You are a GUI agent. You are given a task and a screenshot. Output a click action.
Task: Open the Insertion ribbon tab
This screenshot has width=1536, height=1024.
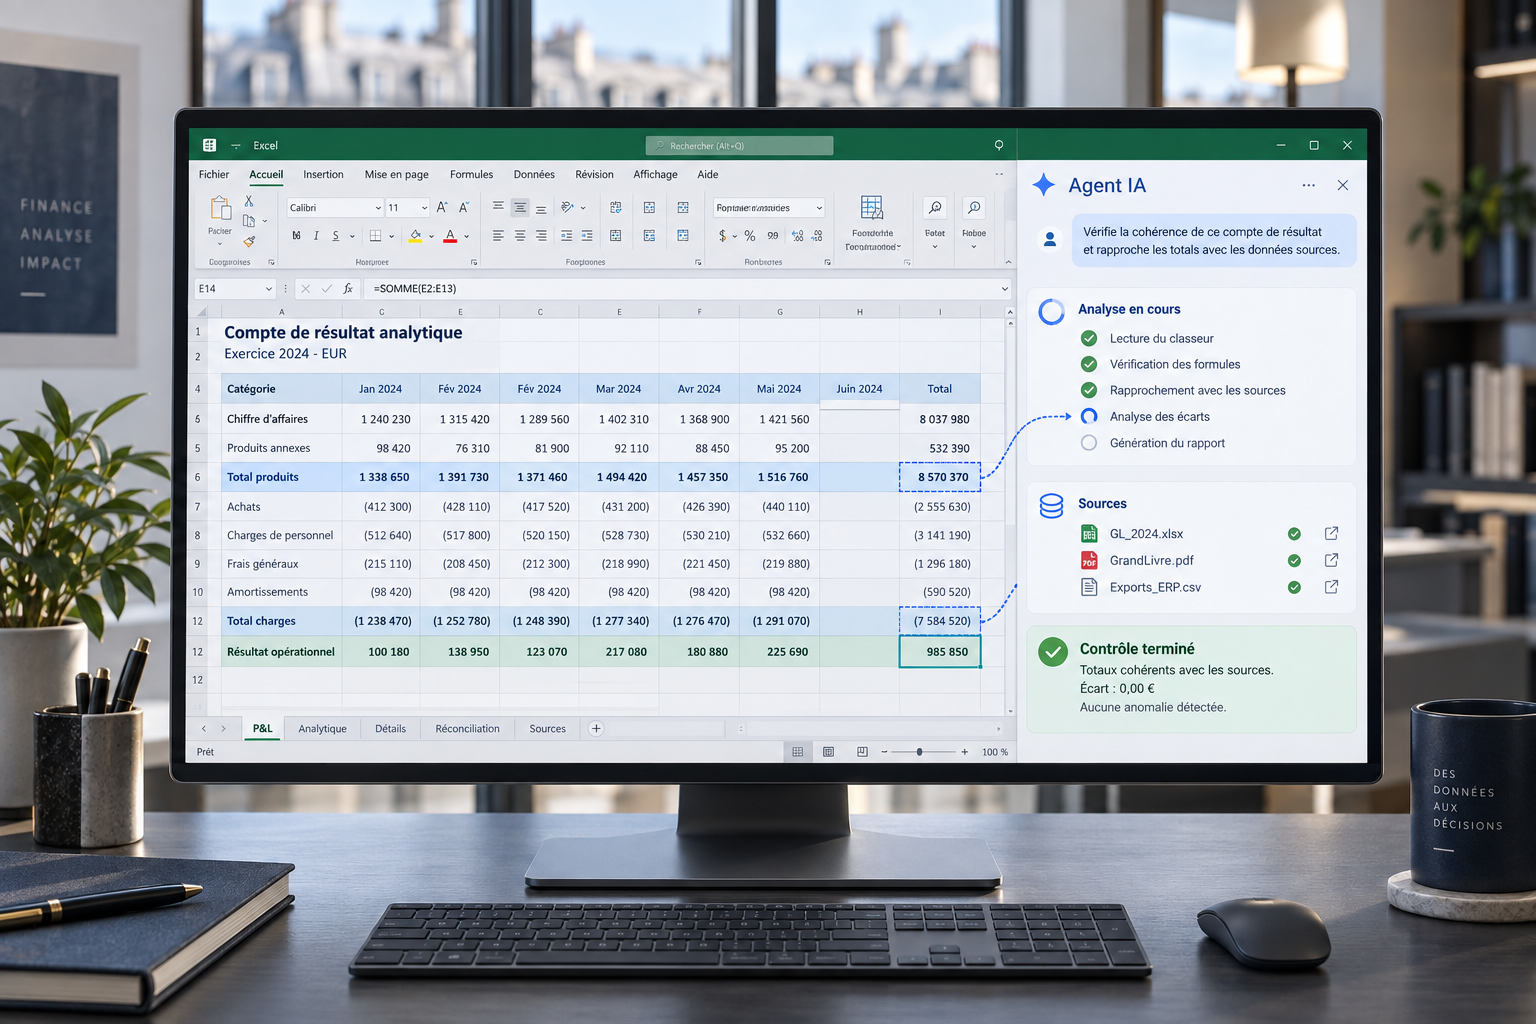pos(323,175)
